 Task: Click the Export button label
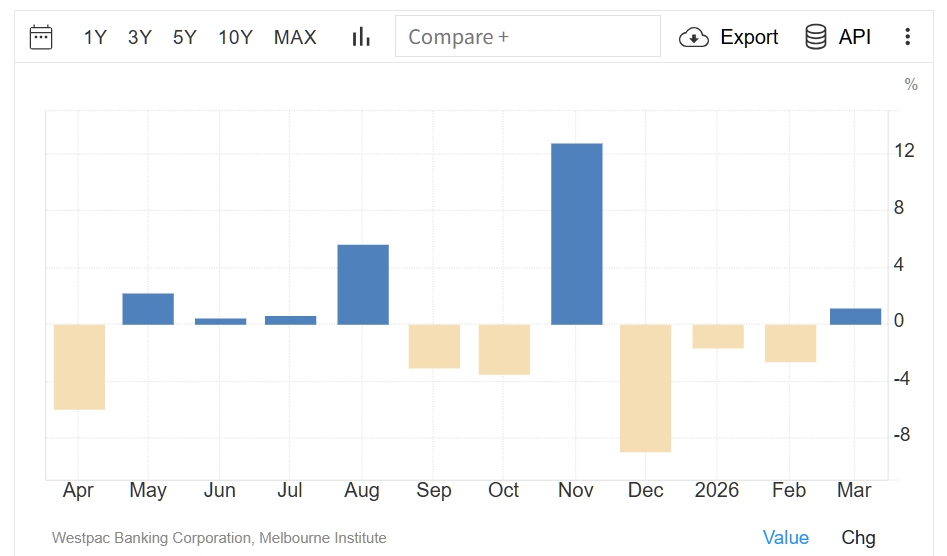coord(749,37)
